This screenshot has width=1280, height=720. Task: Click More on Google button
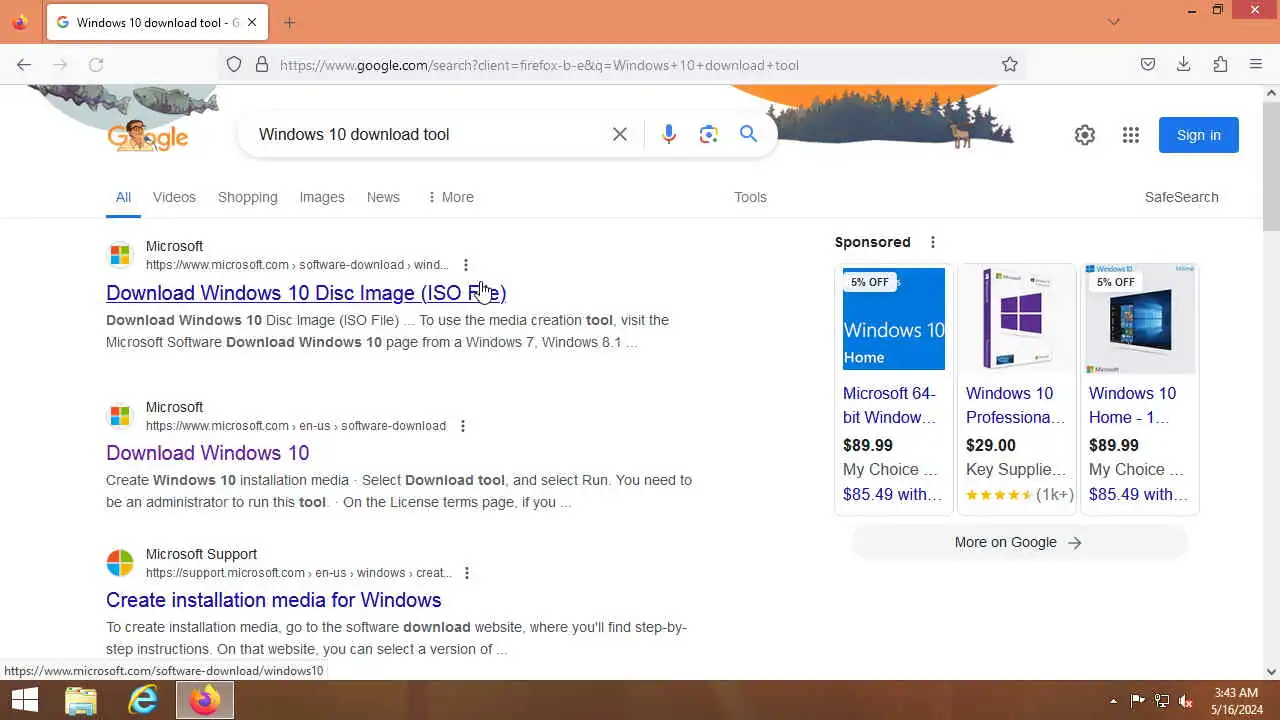click(1018, 542)
